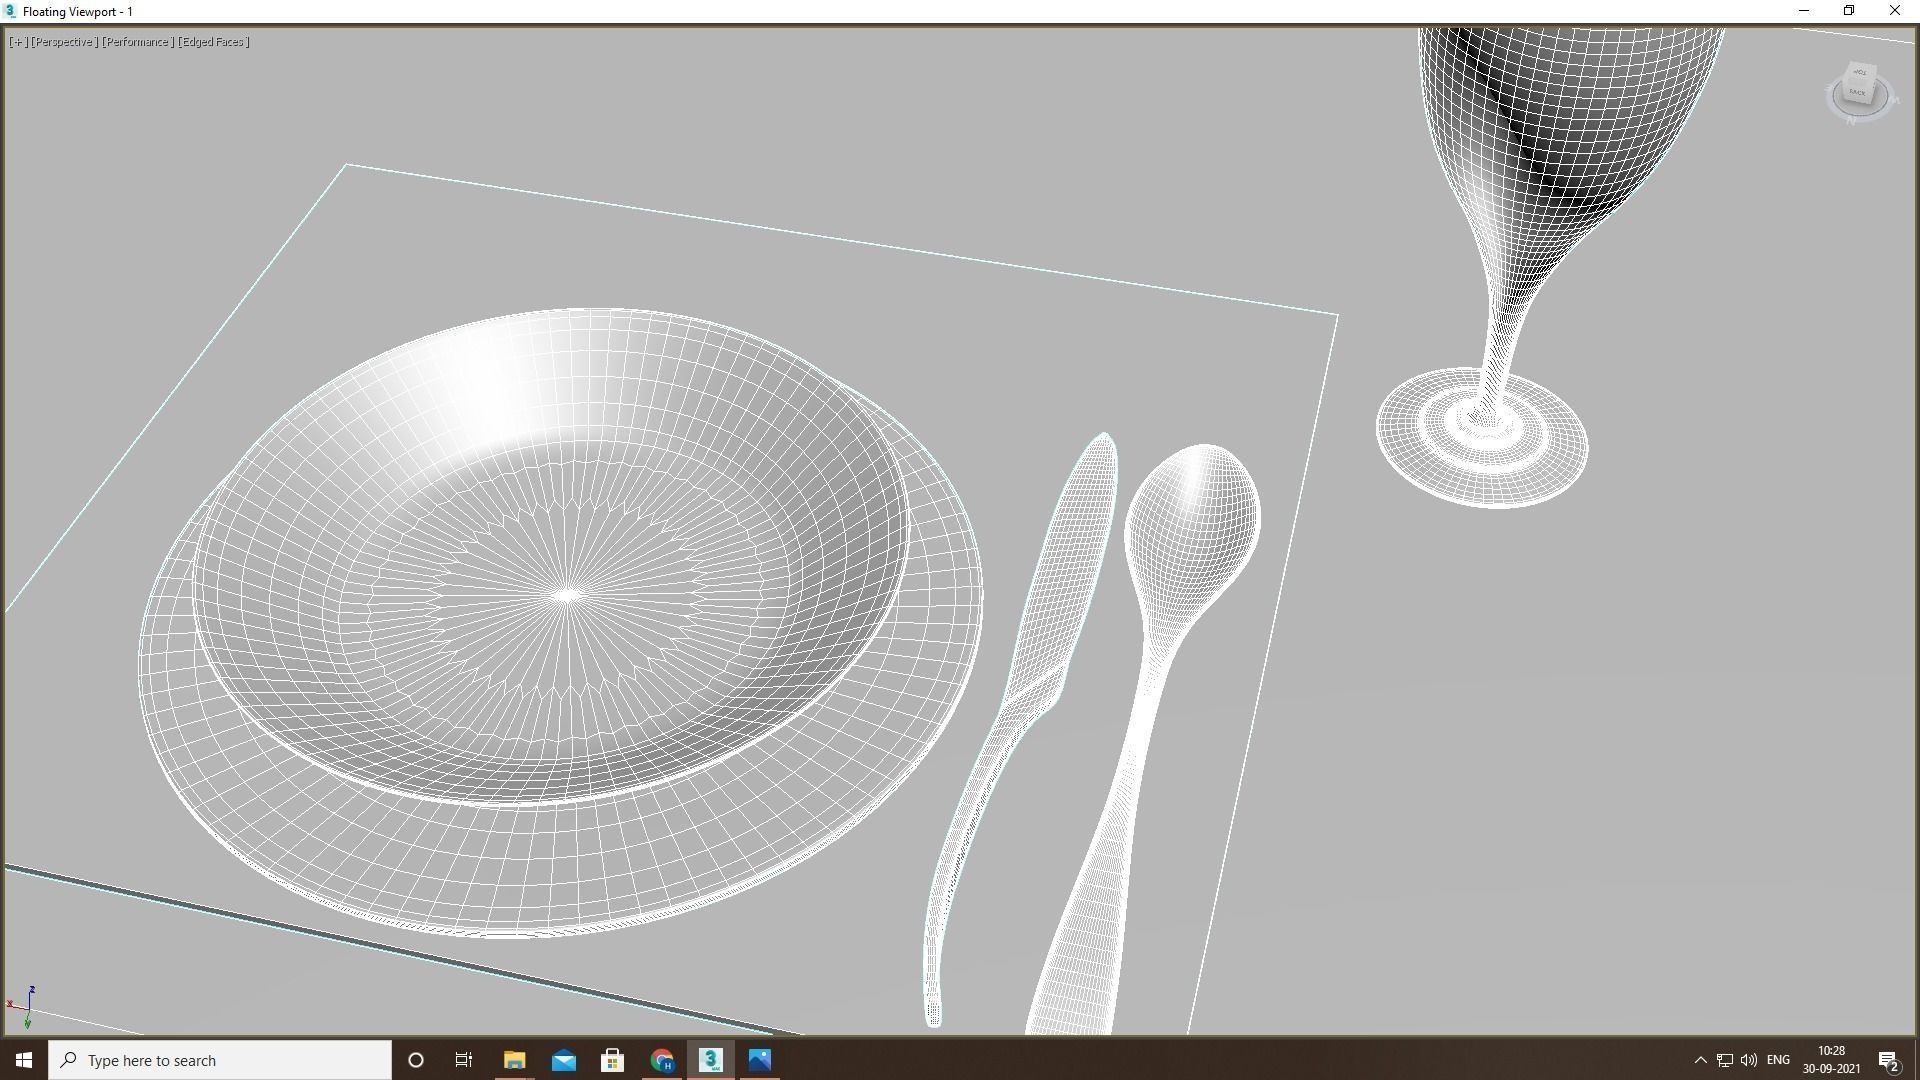Click the taskbar search box

[220, 1060]
